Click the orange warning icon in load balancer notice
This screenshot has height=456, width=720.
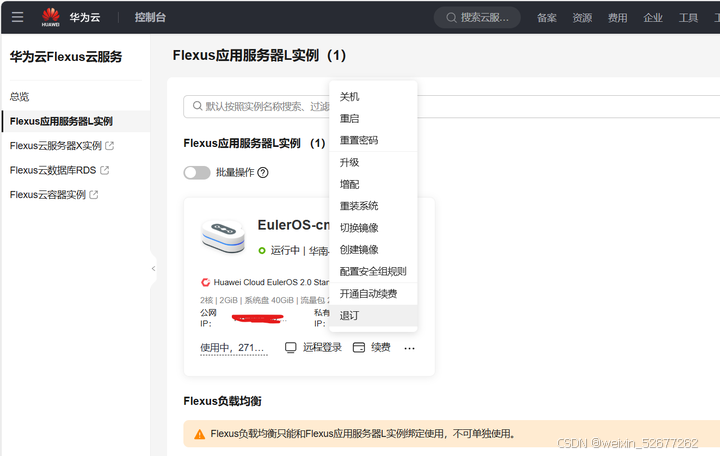pos(199,434)
